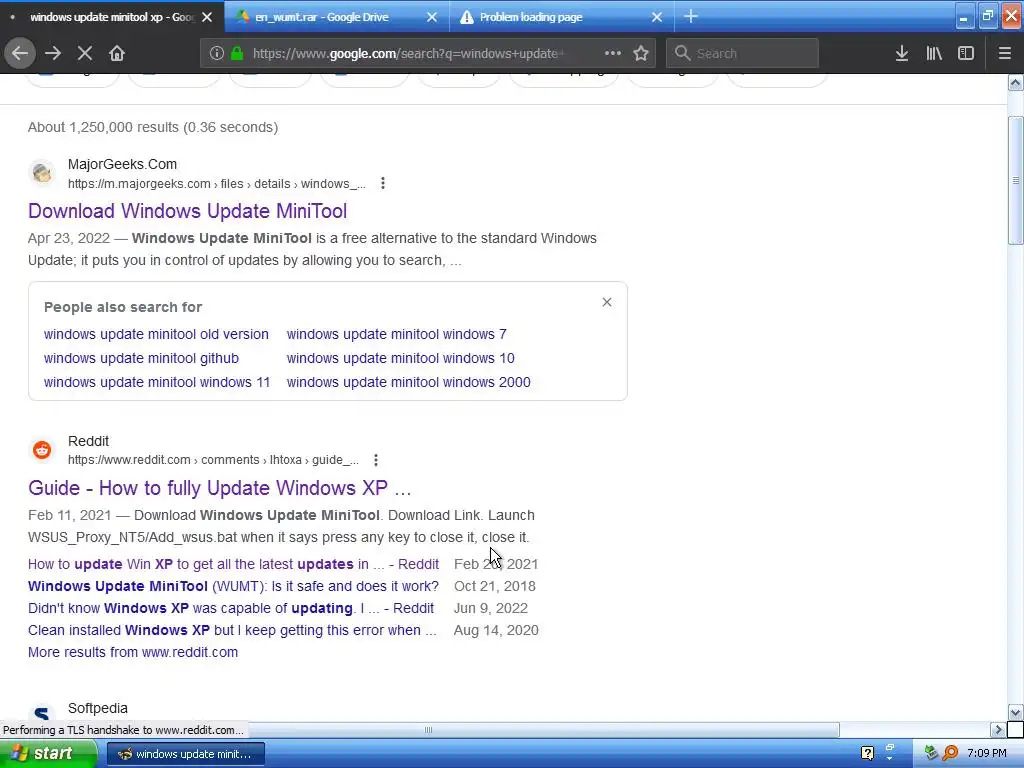1024x768 pixels.
Task: Open MajorGeeks result three-dot options
Action: pyautogui.click(x=383, y=184)
